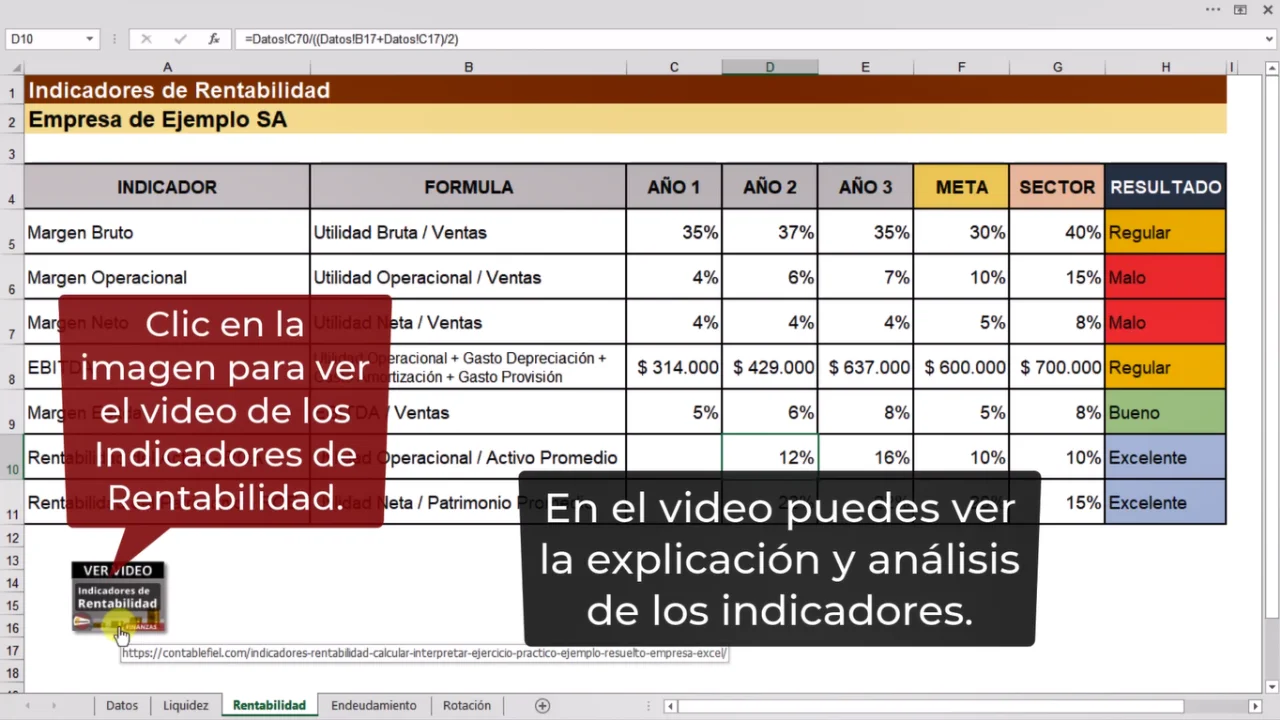This screenshot has width=1280, height=720.
Task: Click the Enter checkmark in formula bar
Action: tap(180, 39)
